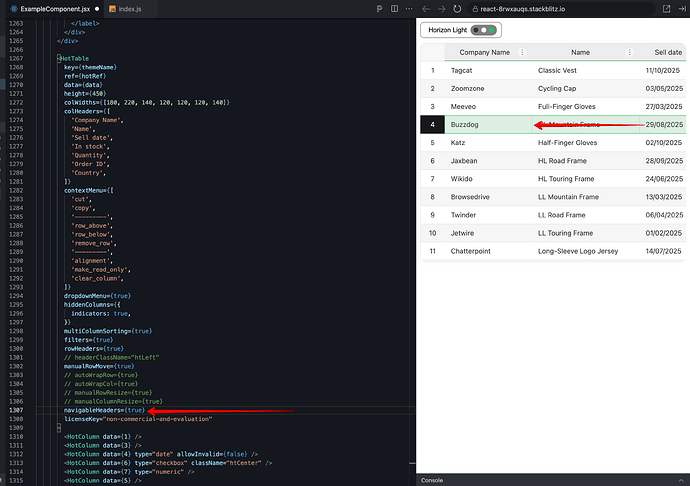This screenshot has width=690, height=486.
Task: Click the 'make_read_only' code line
Action: pyautogui.click(x=101, y=269)
